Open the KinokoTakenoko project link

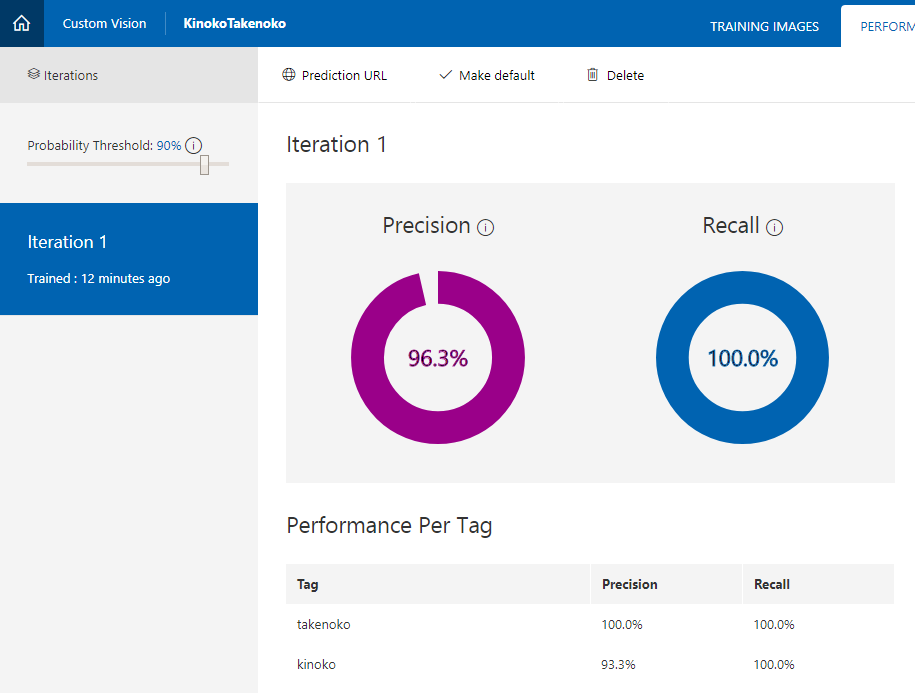click(234, 23)
